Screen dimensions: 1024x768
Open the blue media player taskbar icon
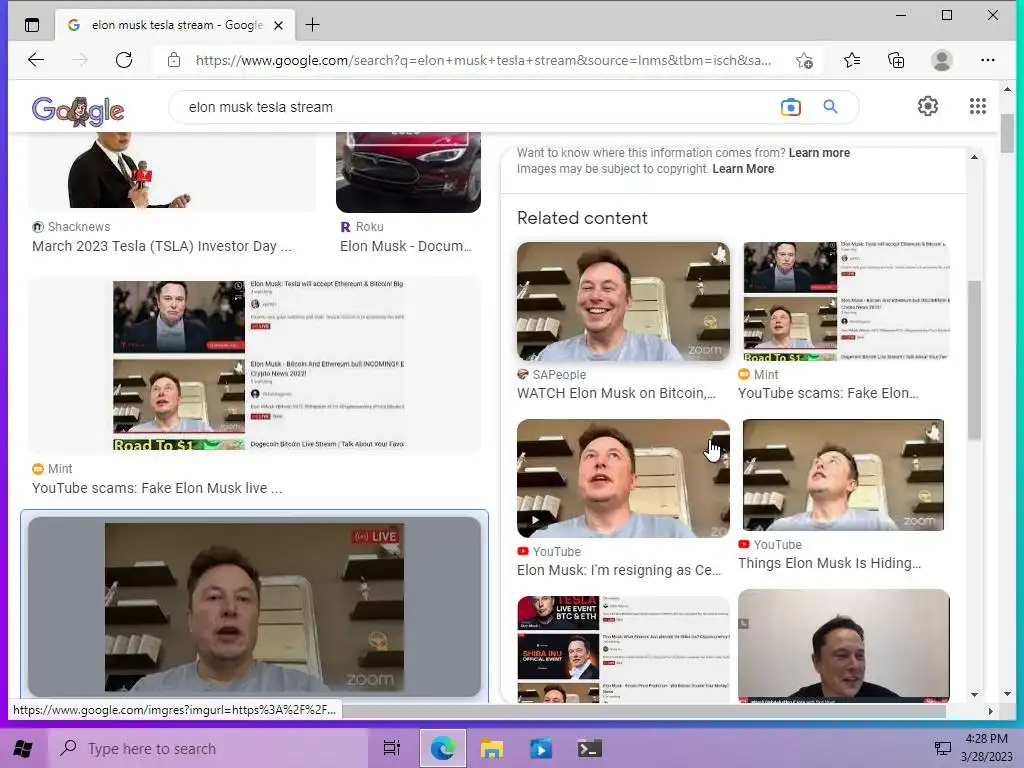(540, 748)
